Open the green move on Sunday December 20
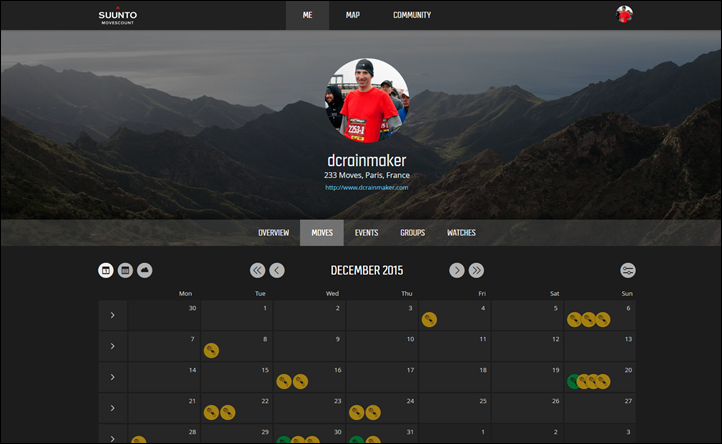This screenshot has height=444, width=722. [x=572, y=381]
